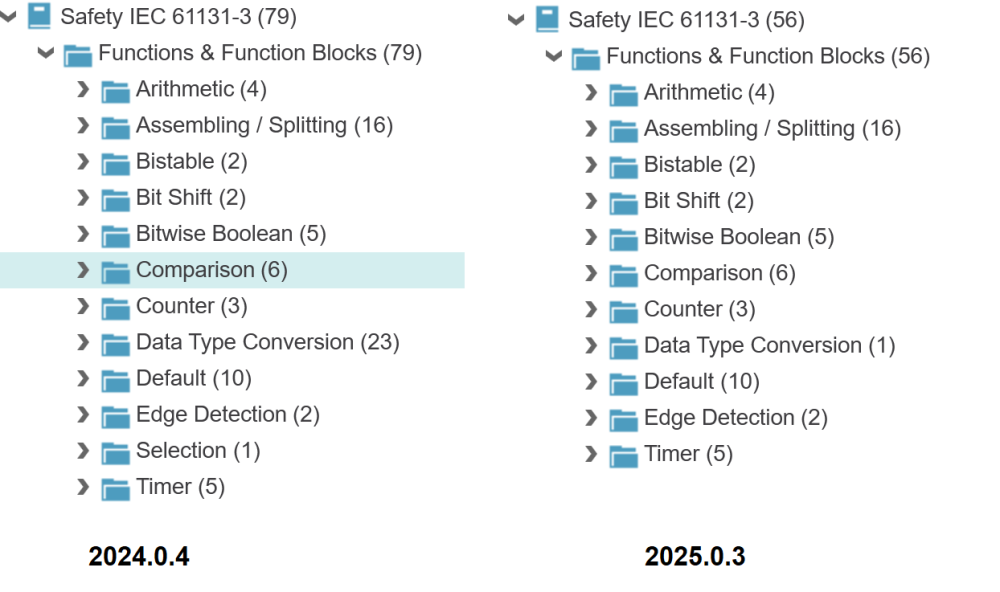Image resolution: width=1000 pixels, height=592 pixels.
Task: Click the book icon beside the 56-item Safety library
Action: coord(547,19)
